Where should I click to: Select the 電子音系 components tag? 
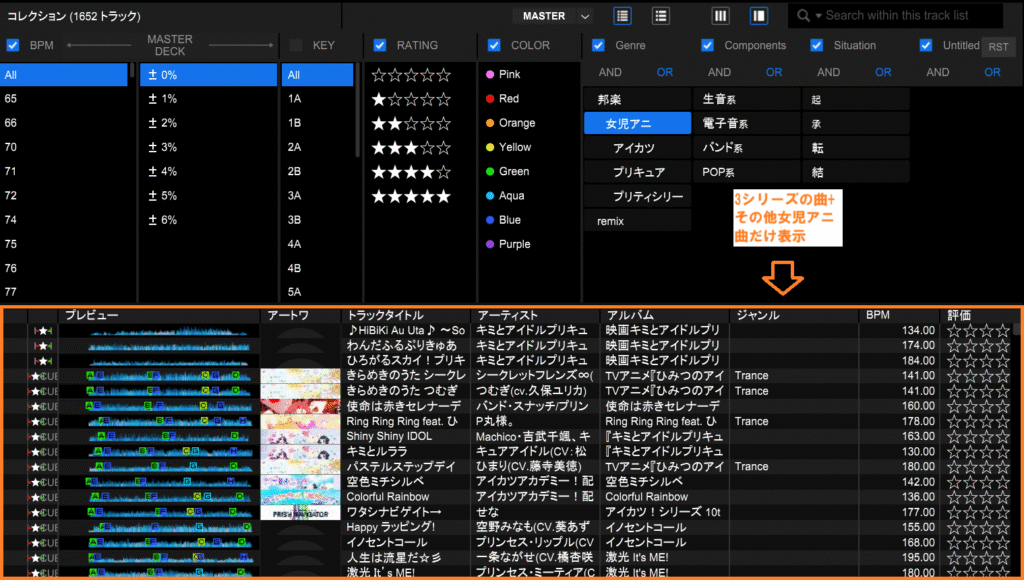725,123
